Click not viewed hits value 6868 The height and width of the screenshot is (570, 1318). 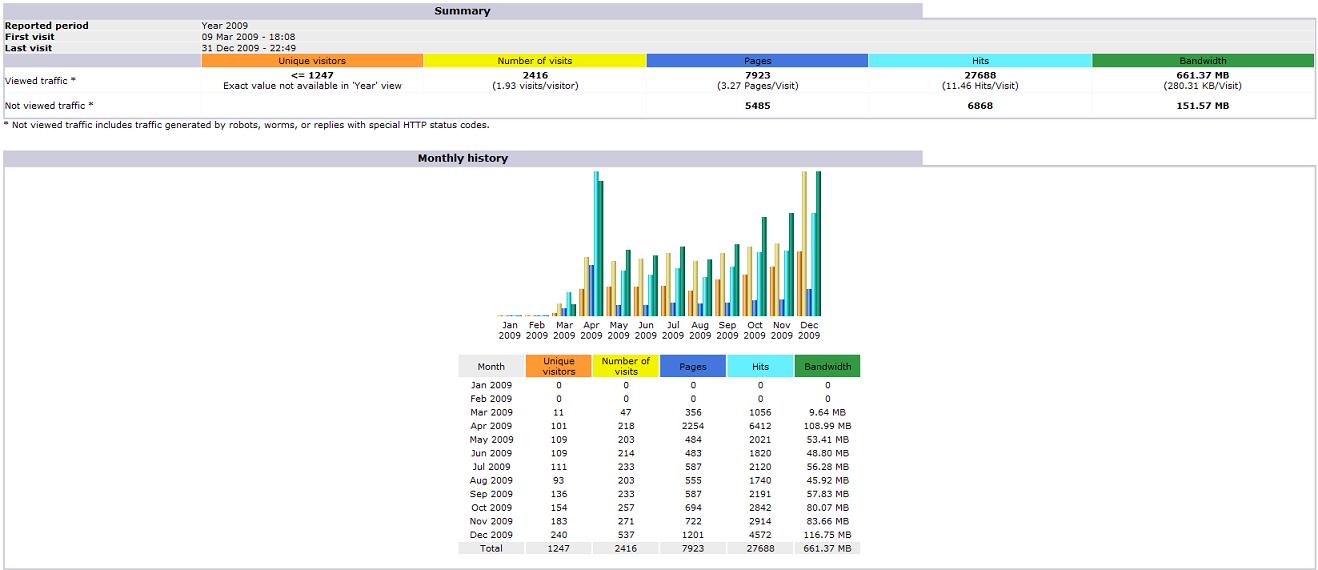980,105
